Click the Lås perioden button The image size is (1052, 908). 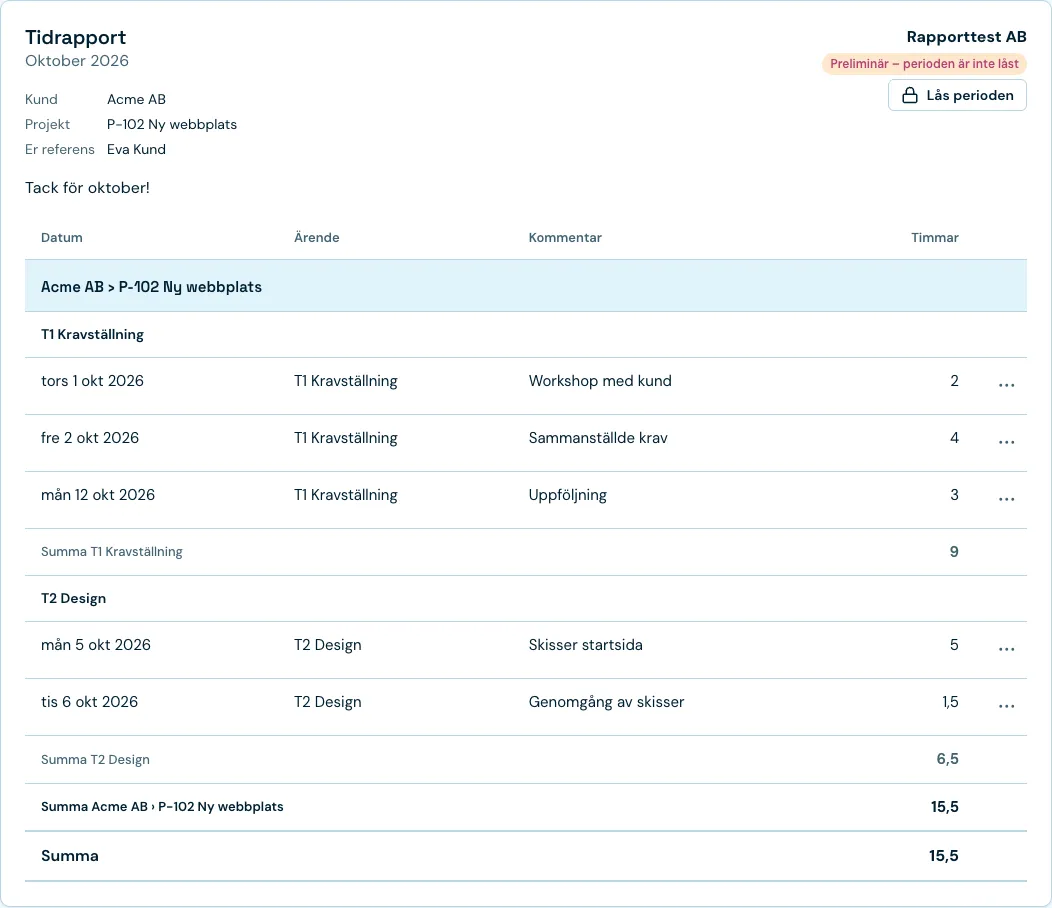(x=957, y=95)
